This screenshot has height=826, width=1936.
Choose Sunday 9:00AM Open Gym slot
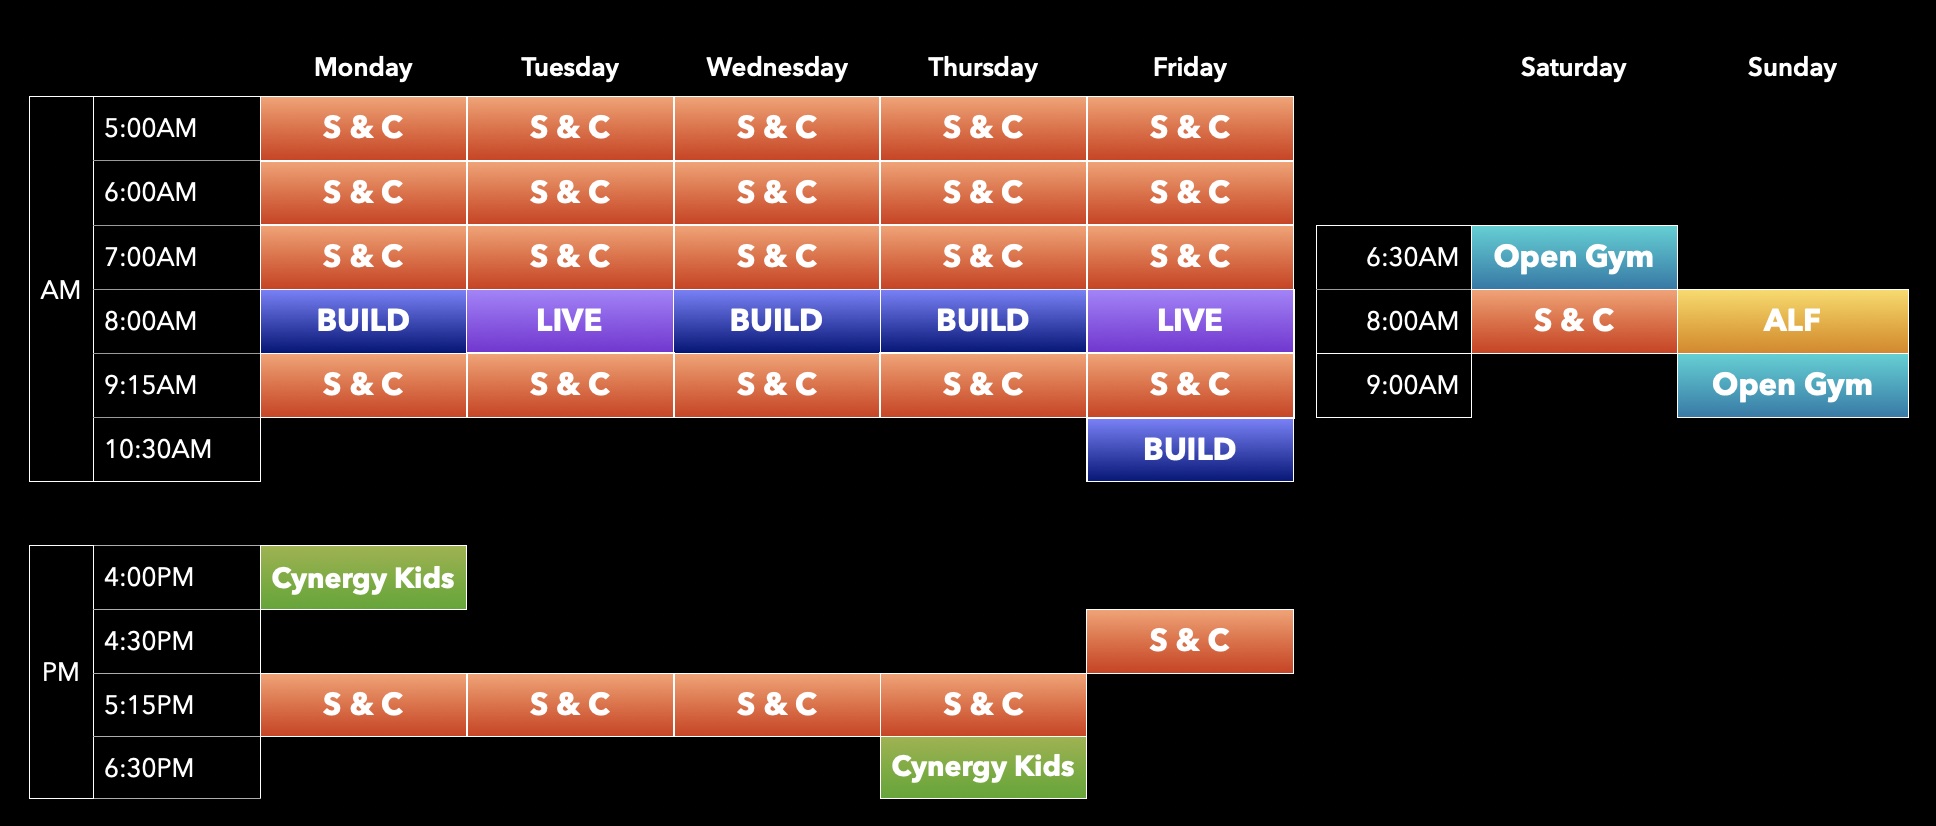pos(1792,385)
